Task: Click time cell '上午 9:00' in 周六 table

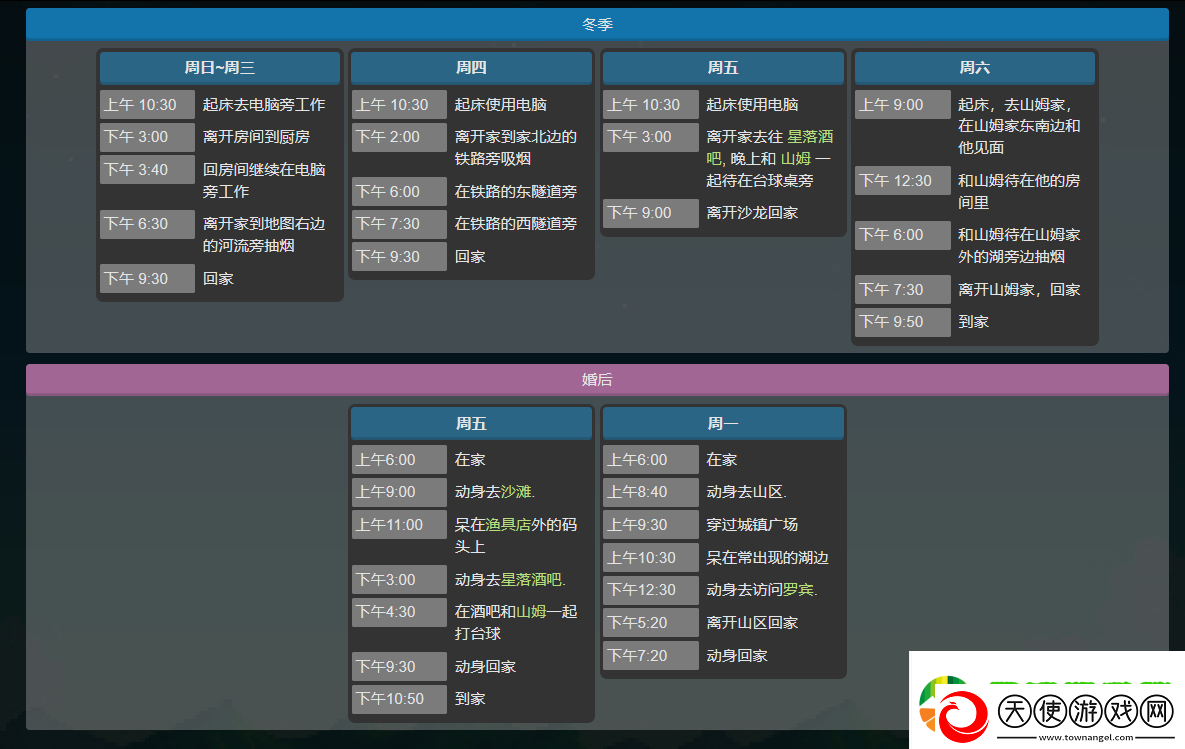Action: pyautogui.click(x=902, y=105)
